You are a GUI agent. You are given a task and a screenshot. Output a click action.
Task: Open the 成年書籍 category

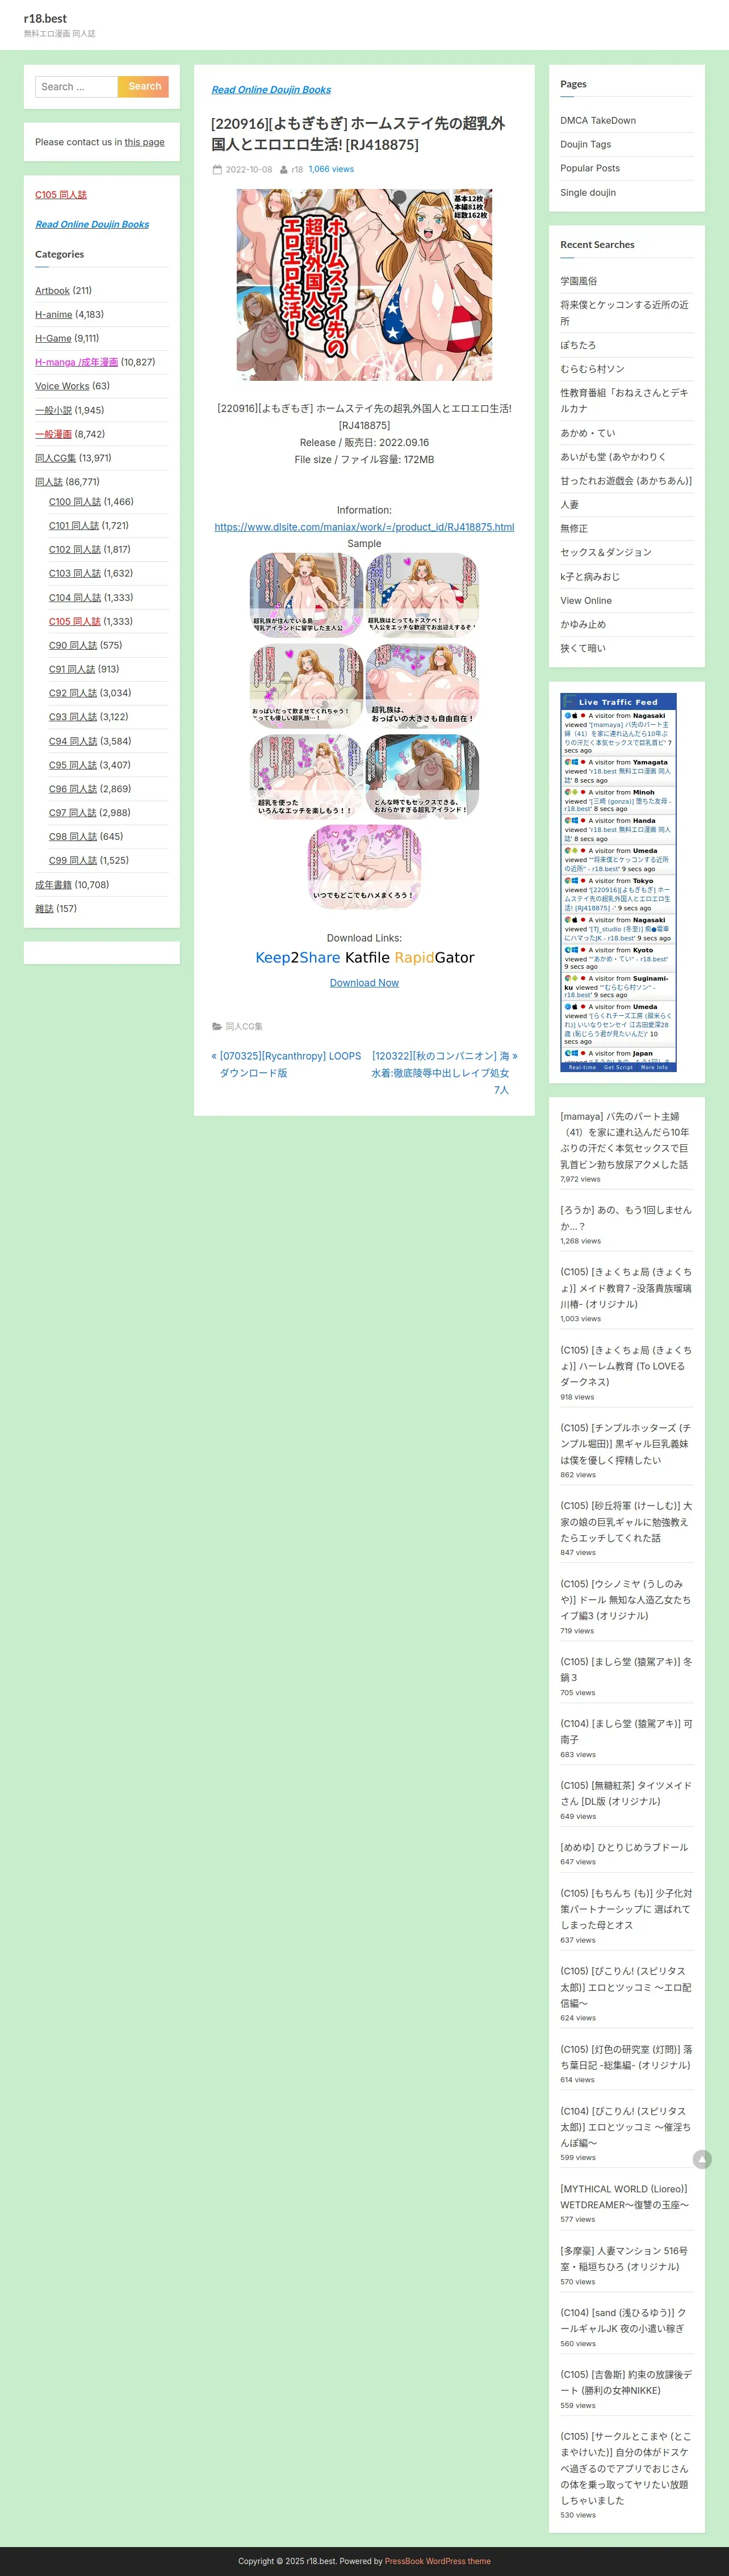click(x=53, y=885)
